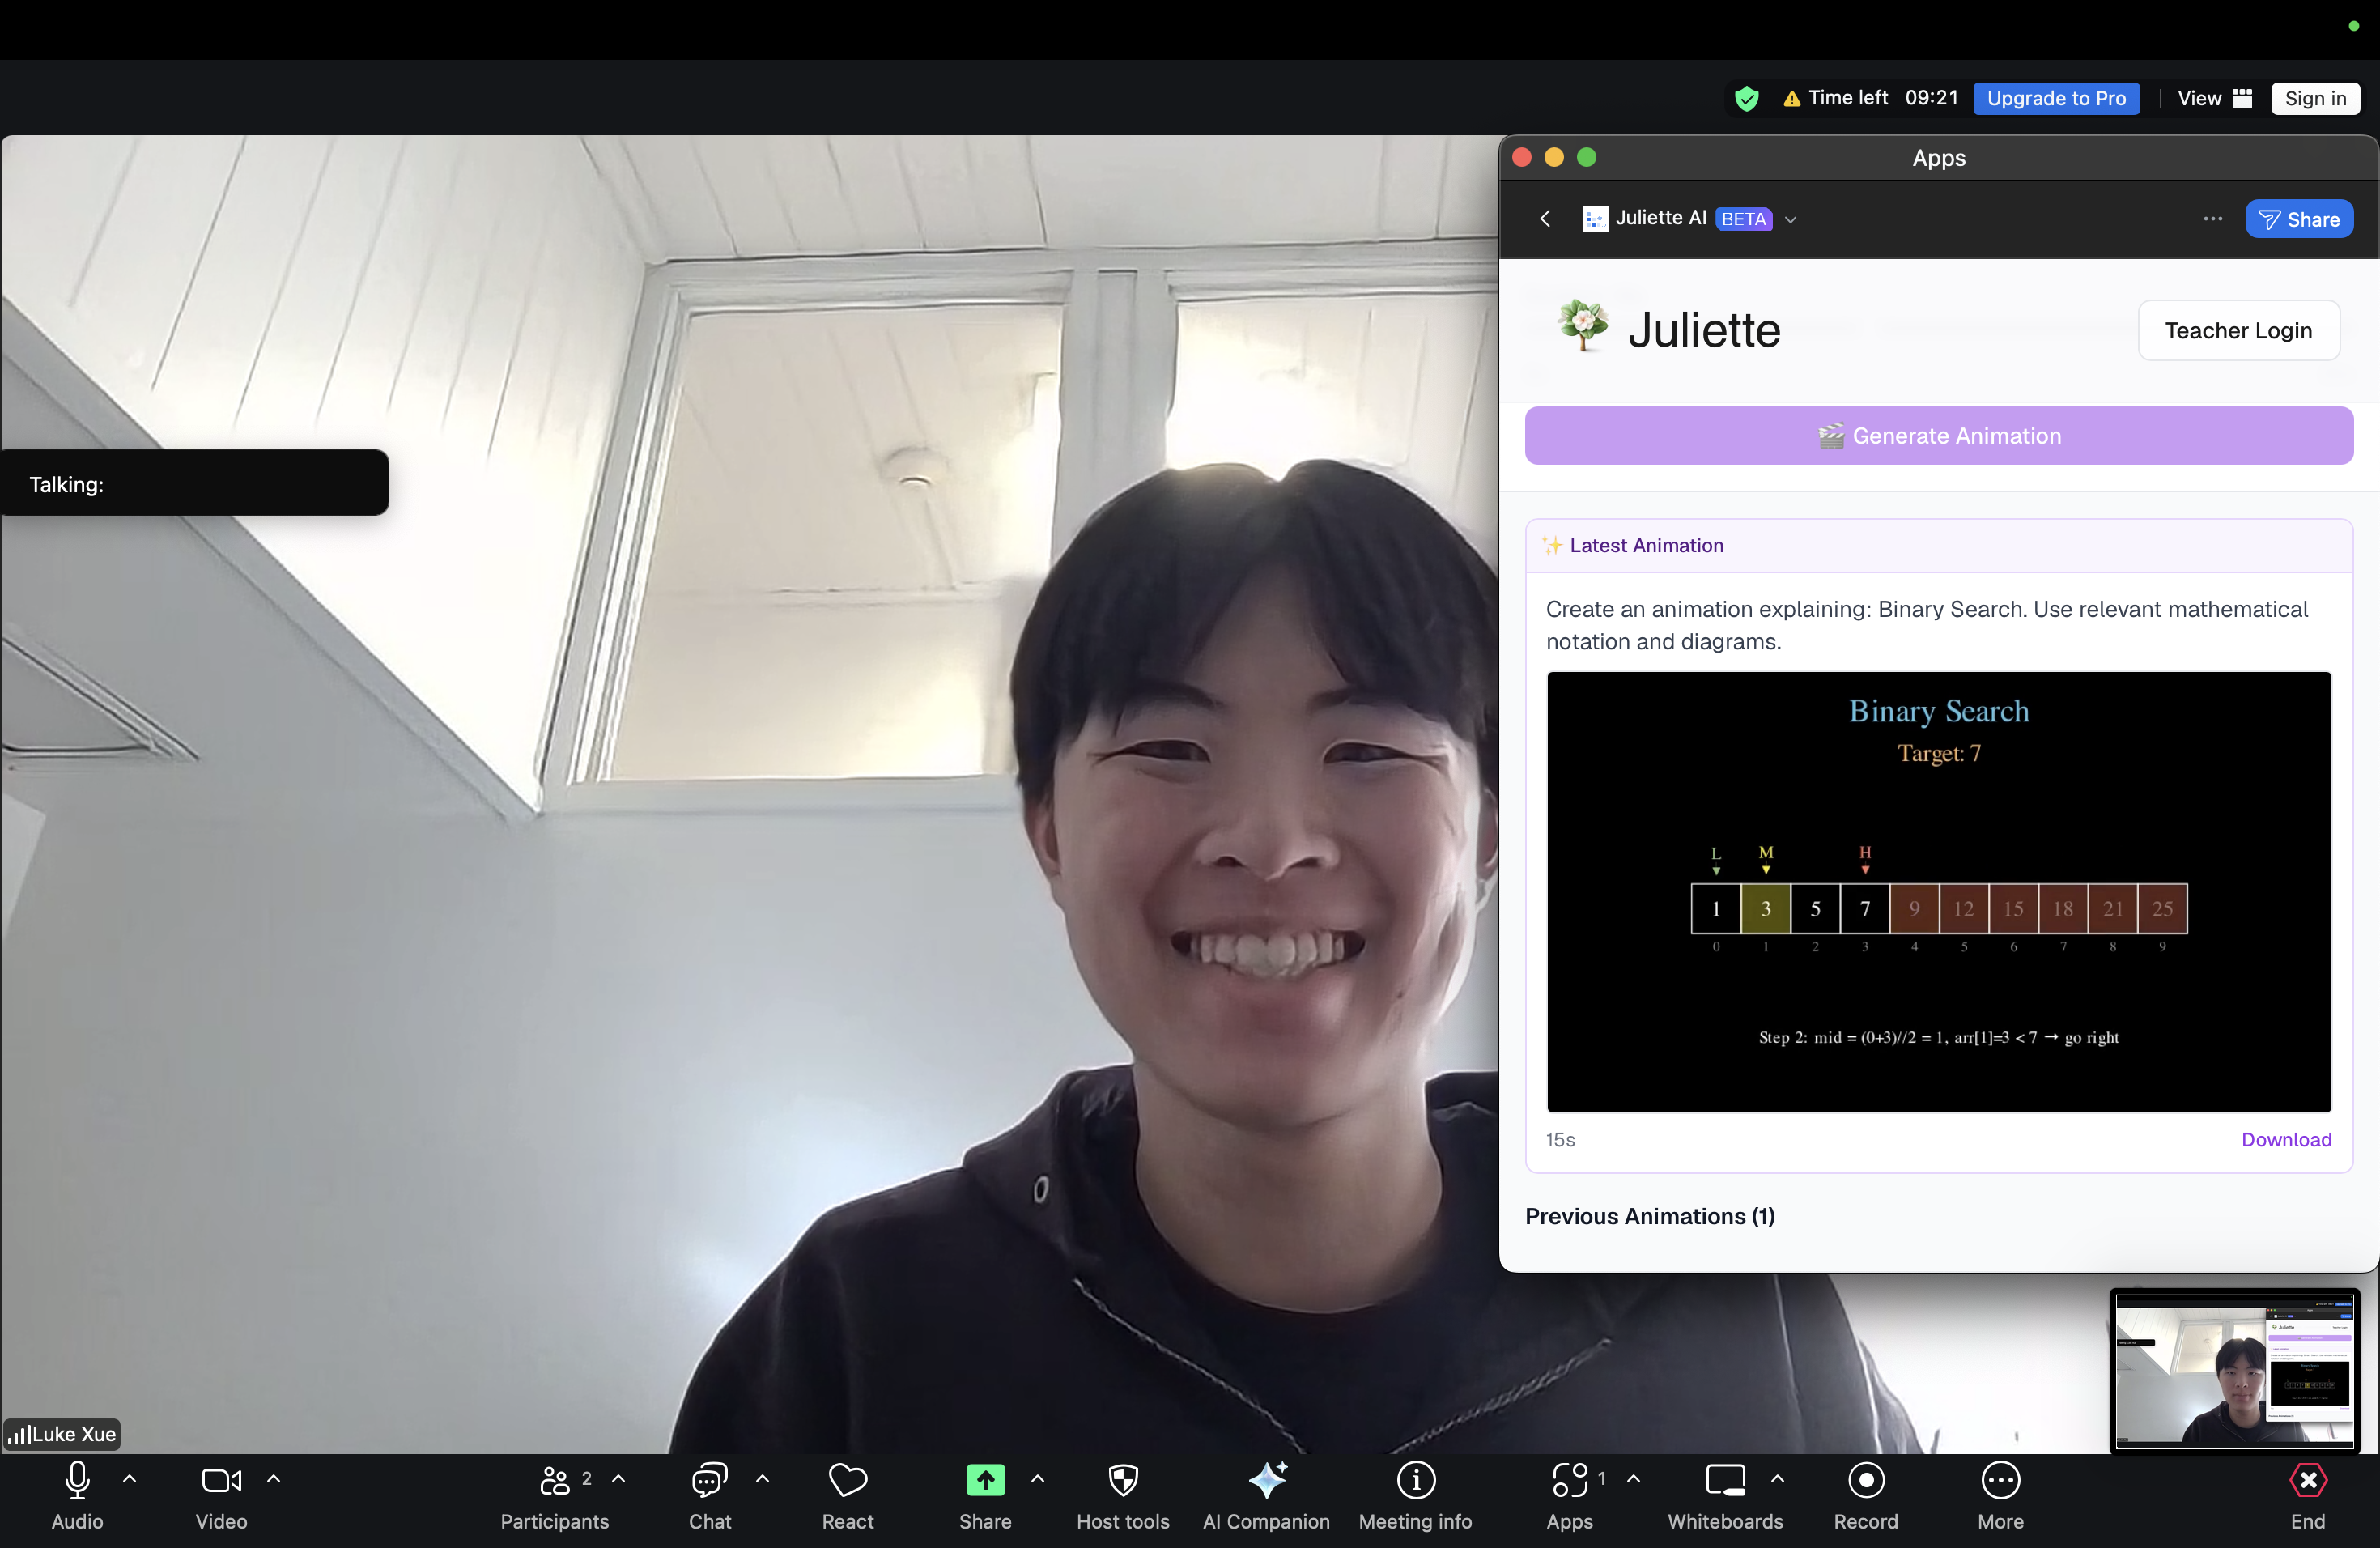Open the More options menu
This screenshot has width=2380, height=1548.
click(x=2000, y=1481)
